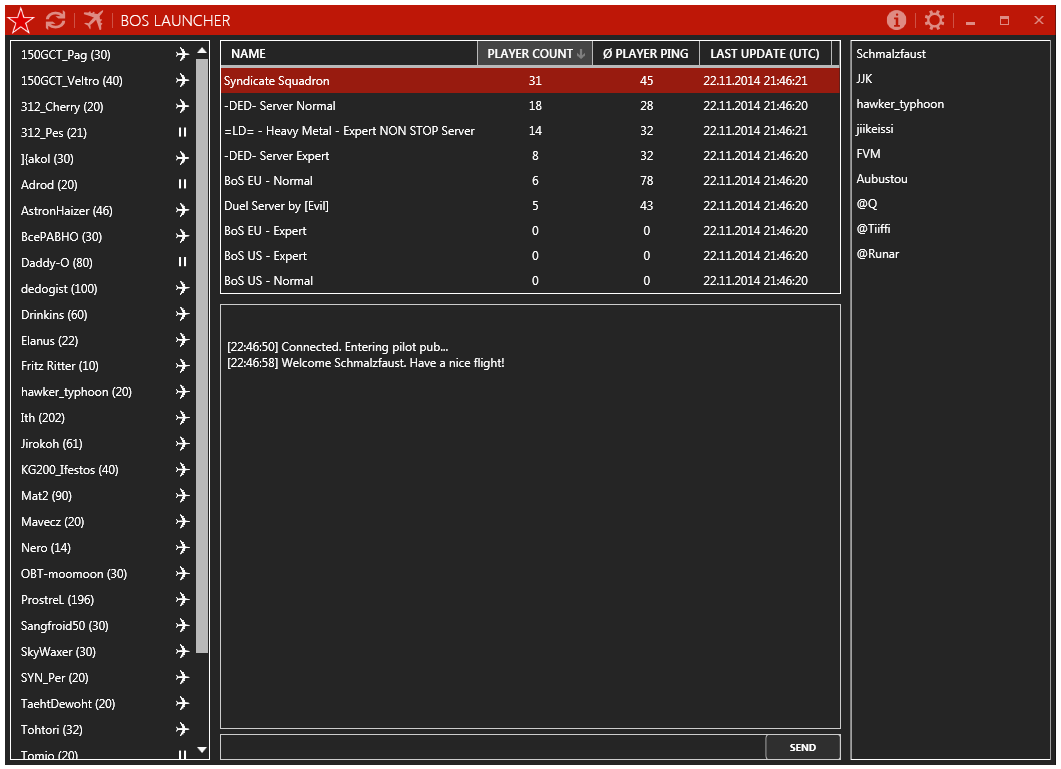
Task: Click the pause icon next to 312_Pes (21)
Action: click(182, 132)
